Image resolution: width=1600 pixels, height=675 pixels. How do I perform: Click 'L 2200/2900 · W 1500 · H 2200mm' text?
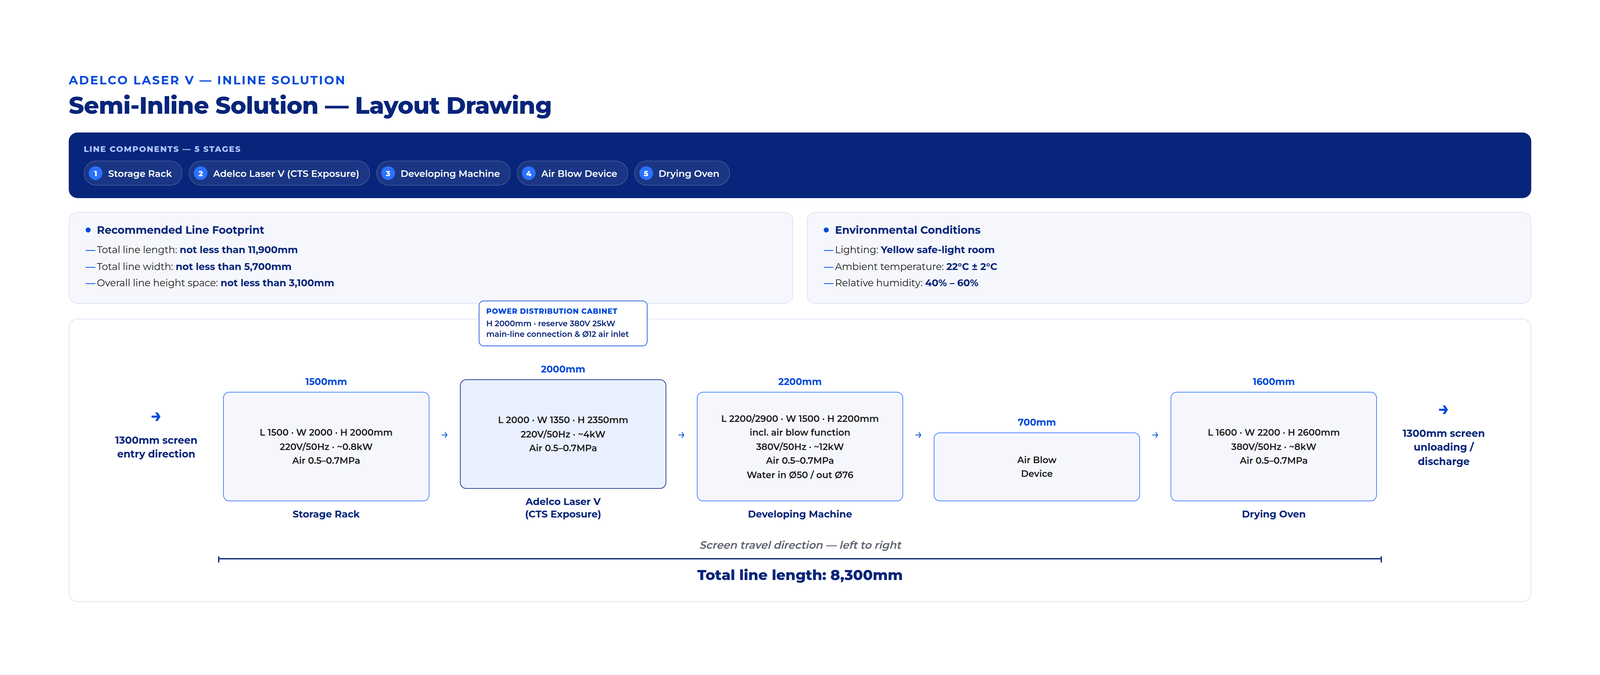tap(800, 419)
